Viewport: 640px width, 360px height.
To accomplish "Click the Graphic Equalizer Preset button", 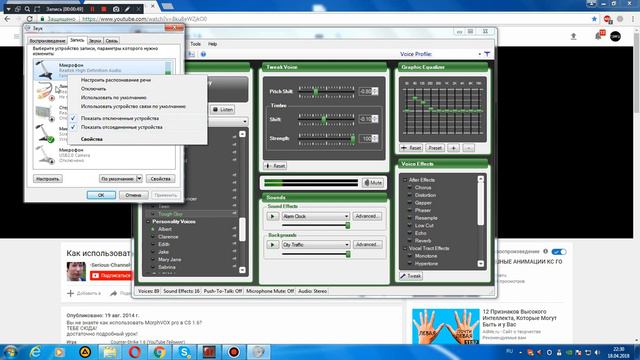I will pos(435,148).
